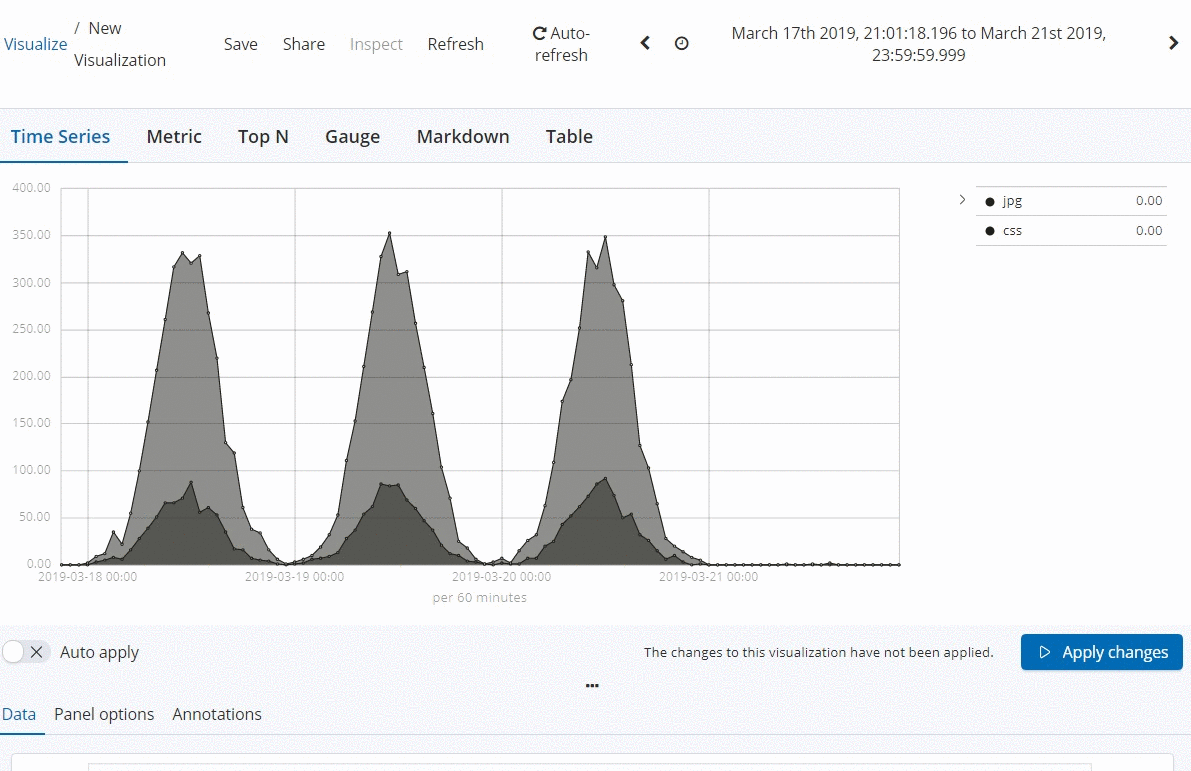
Task: Save the visualization
Action: click(240, 44)
